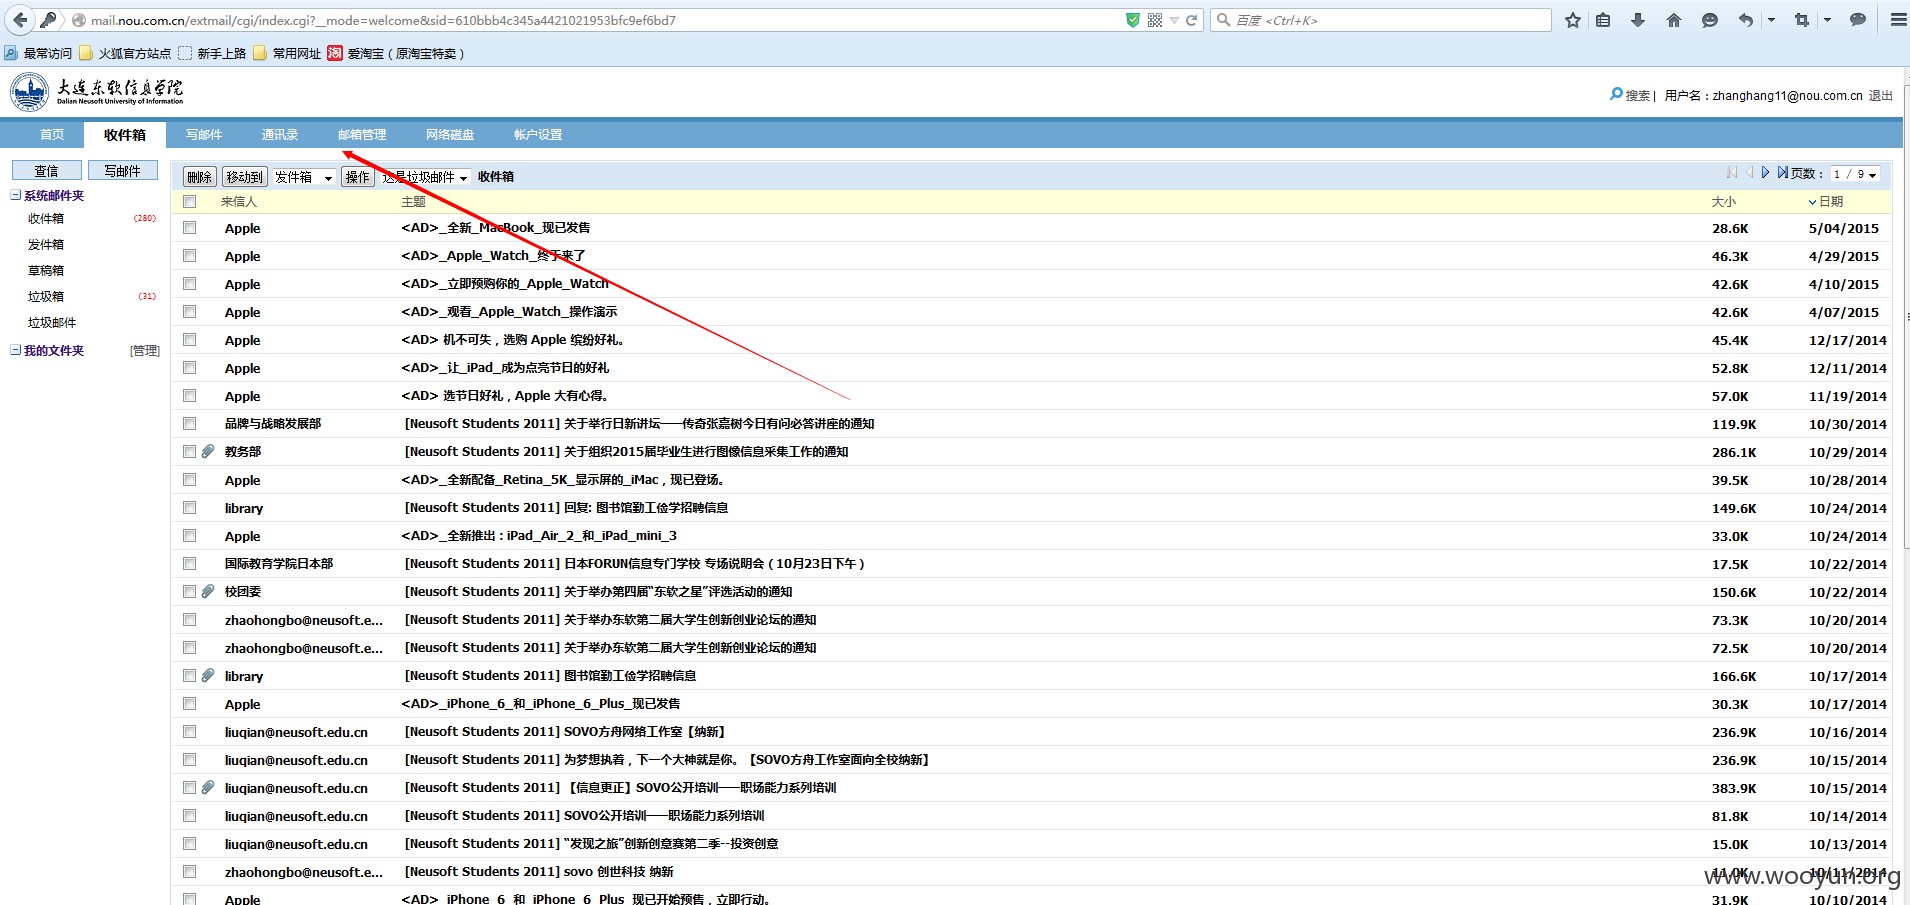Go back with the browser back arrow
The image size is (1910, 905).
[x=20, y=20]
